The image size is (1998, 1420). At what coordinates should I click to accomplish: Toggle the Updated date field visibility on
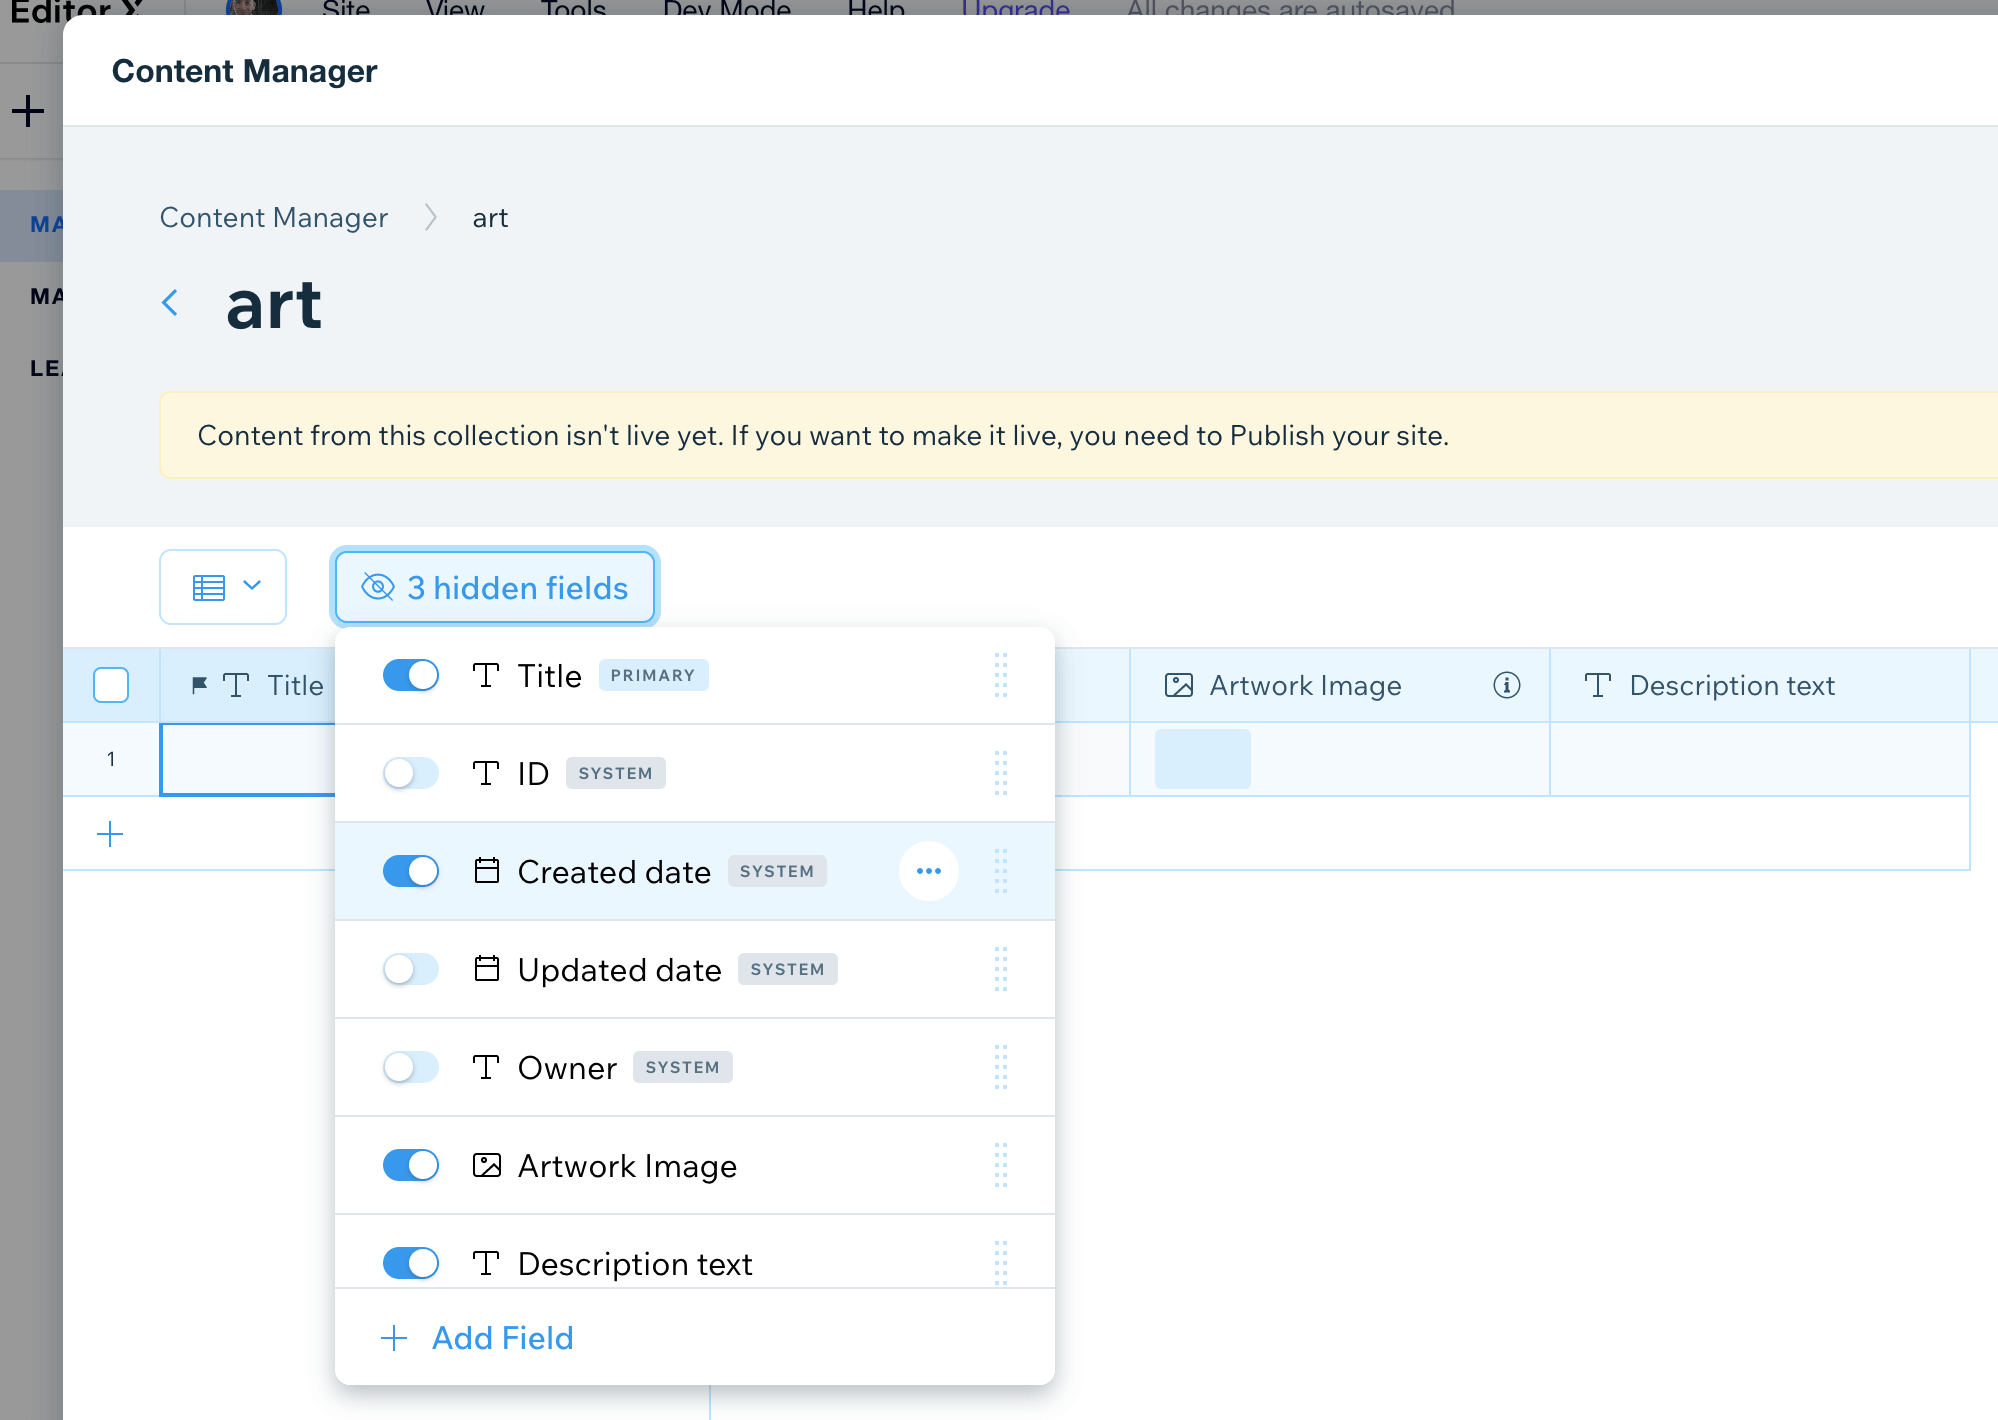pos(410,968)
